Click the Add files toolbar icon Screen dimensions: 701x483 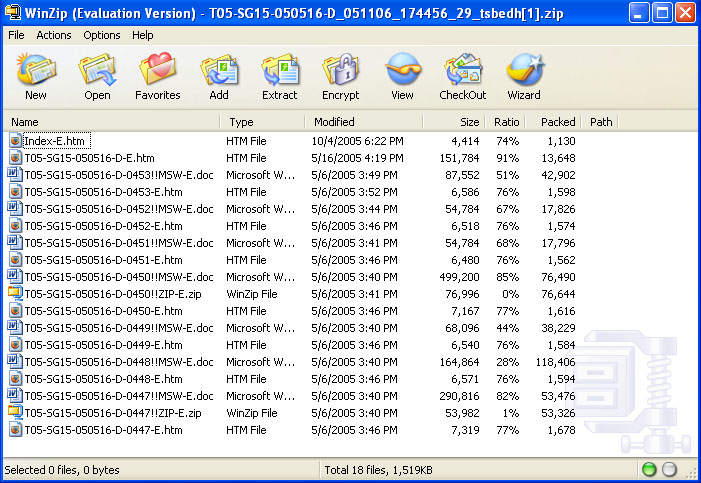pyautogui.click(x=219, y=69)
